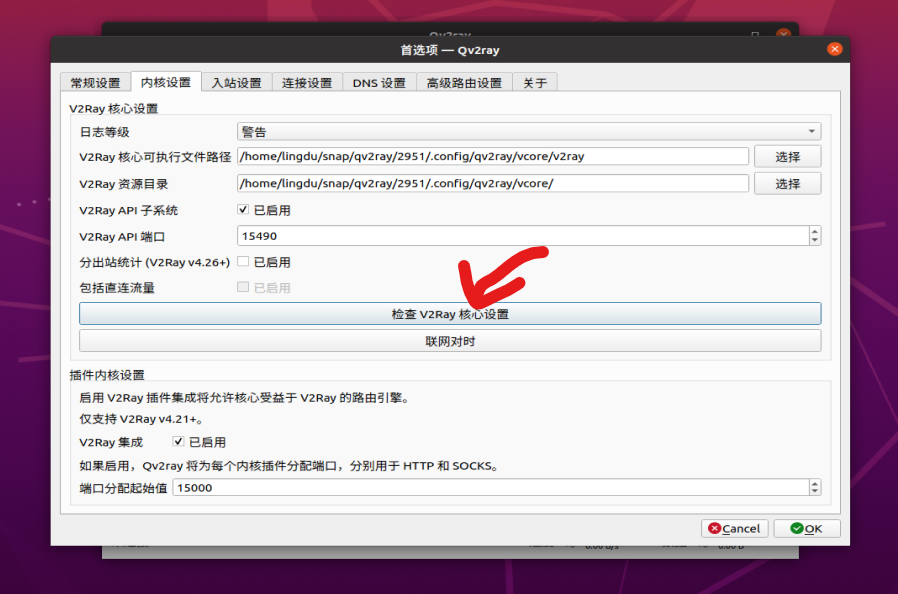Viewport: 898px width, 594px height.
Task: Select the 内核设置 tab
Action: (166, 82)
